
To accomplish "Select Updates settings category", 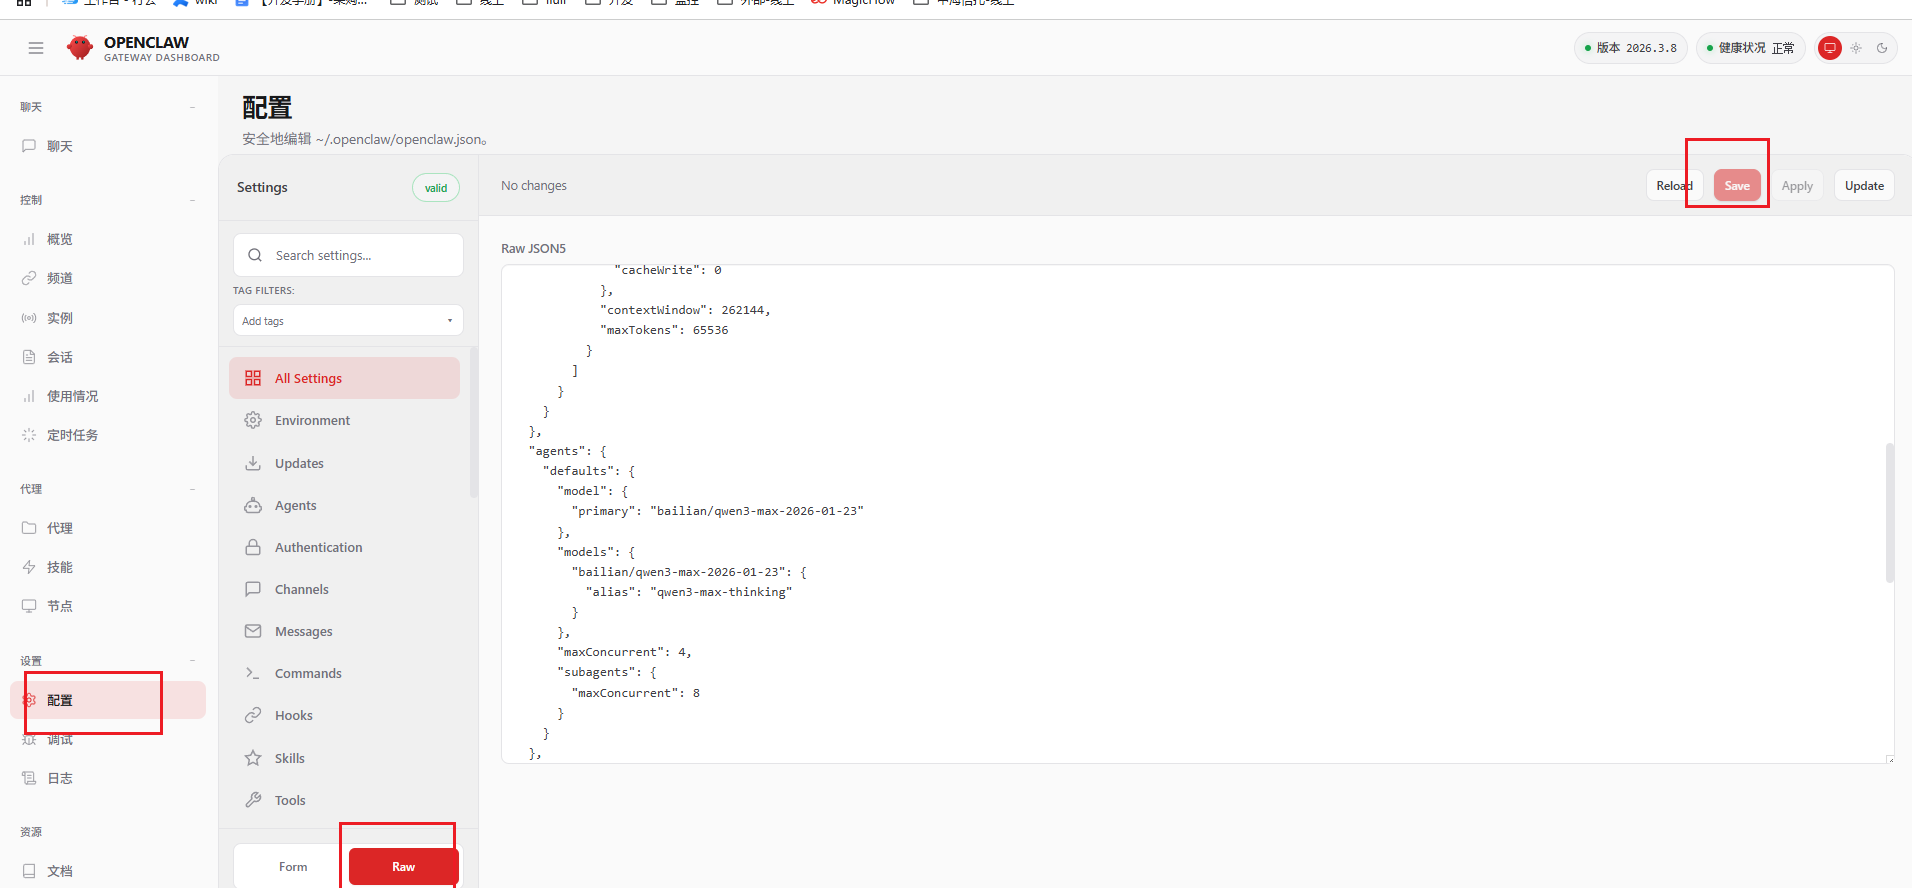I will click(344, 463).
